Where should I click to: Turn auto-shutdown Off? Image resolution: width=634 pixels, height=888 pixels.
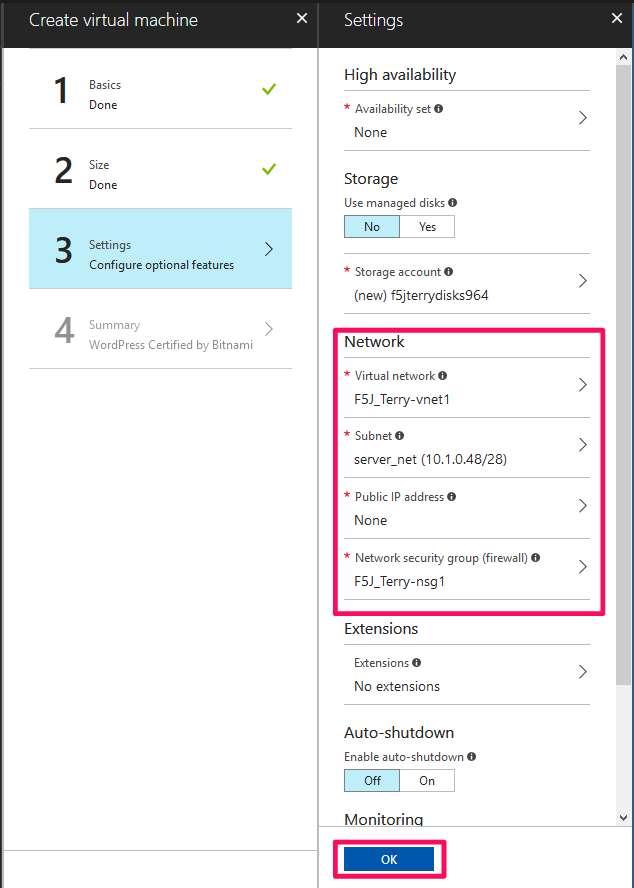click(x=372, y=780)
